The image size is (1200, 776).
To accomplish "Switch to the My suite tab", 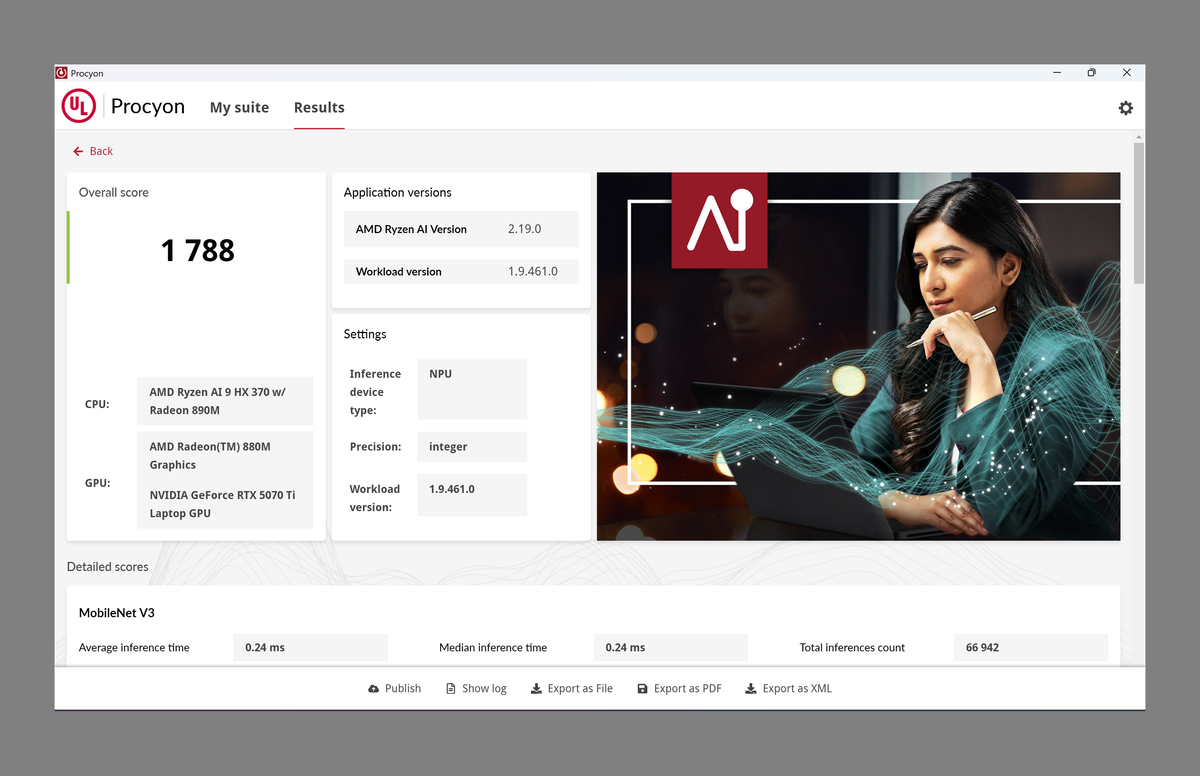I will (x=239, y=108).
